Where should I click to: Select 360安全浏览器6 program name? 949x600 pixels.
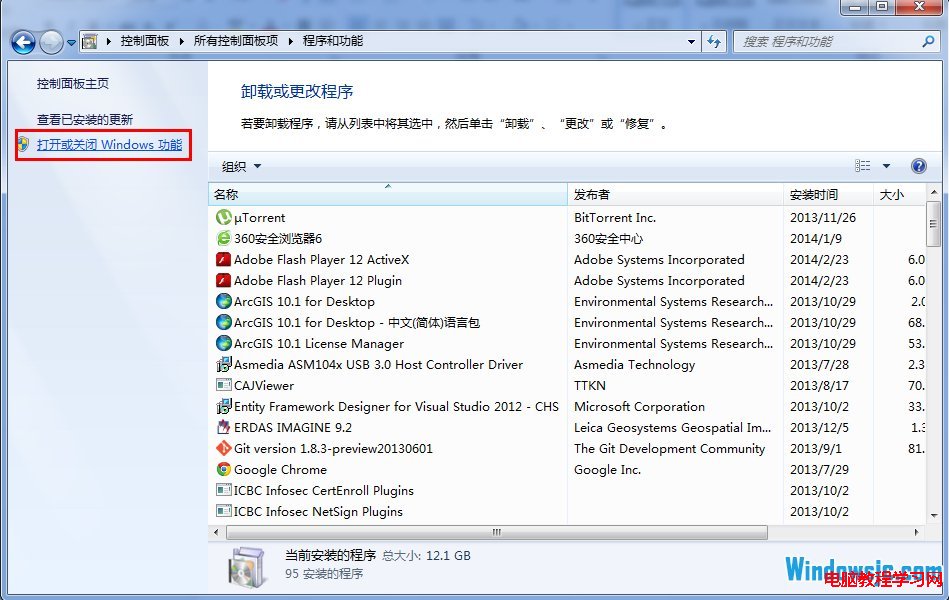(278, 239)
